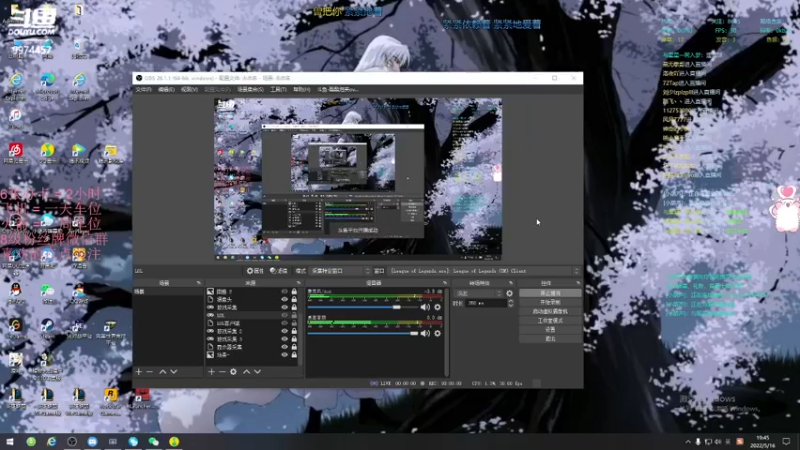
Task: Open the 滤镜 filters button in source toolbar
Action: coord(279,271)
